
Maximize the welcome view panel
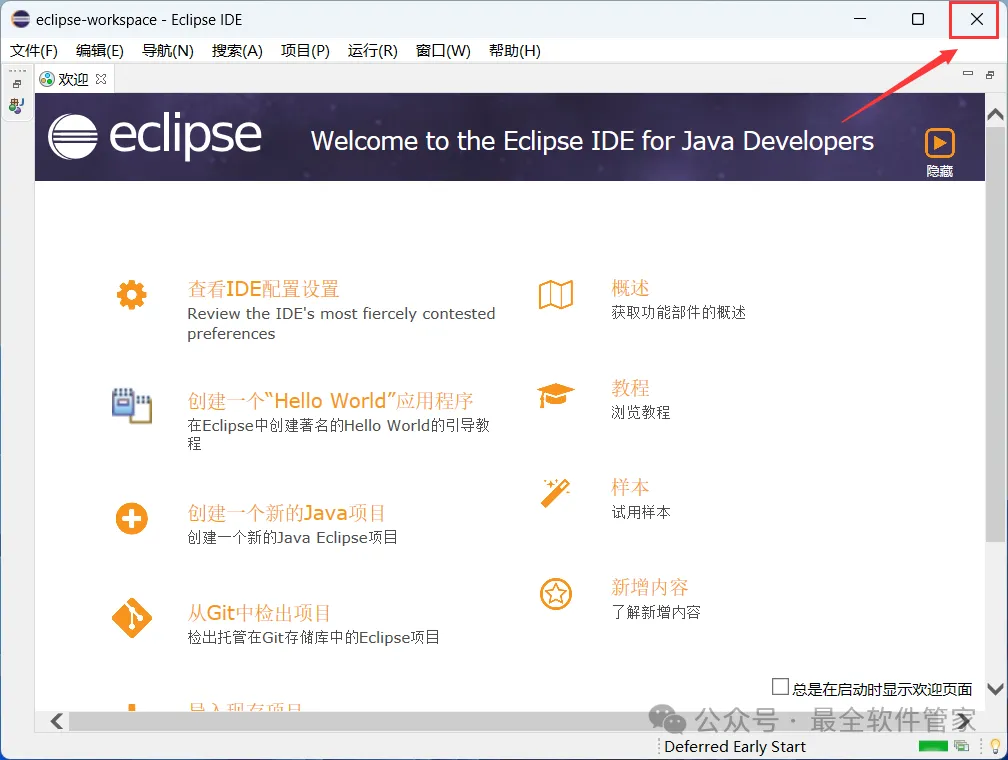(x=990, y=75)
